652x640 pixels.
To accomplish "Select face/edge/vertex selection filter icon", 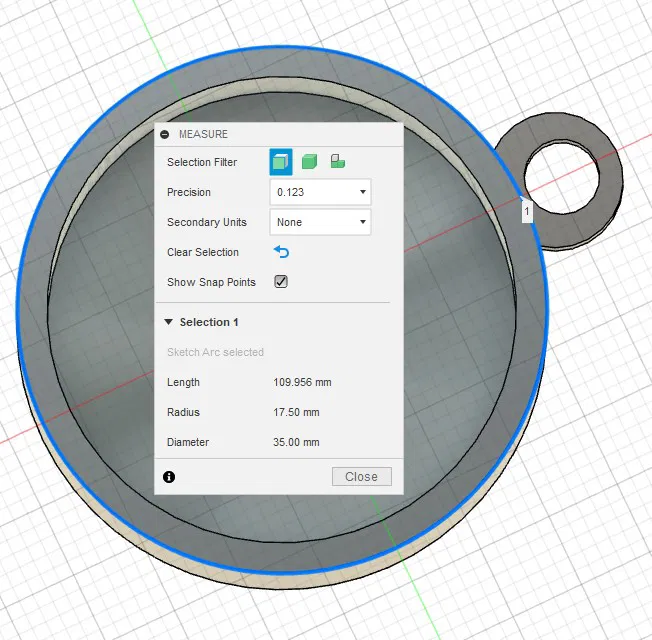I will (x=281, y=162).
